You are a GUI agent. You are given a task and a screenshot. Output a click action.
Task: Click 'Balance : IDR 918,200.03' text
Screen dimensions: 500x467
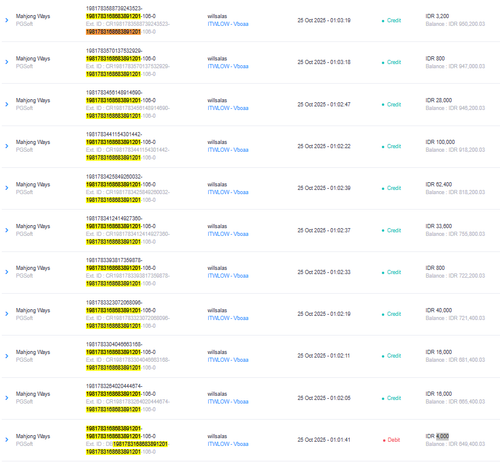(455, 150)
